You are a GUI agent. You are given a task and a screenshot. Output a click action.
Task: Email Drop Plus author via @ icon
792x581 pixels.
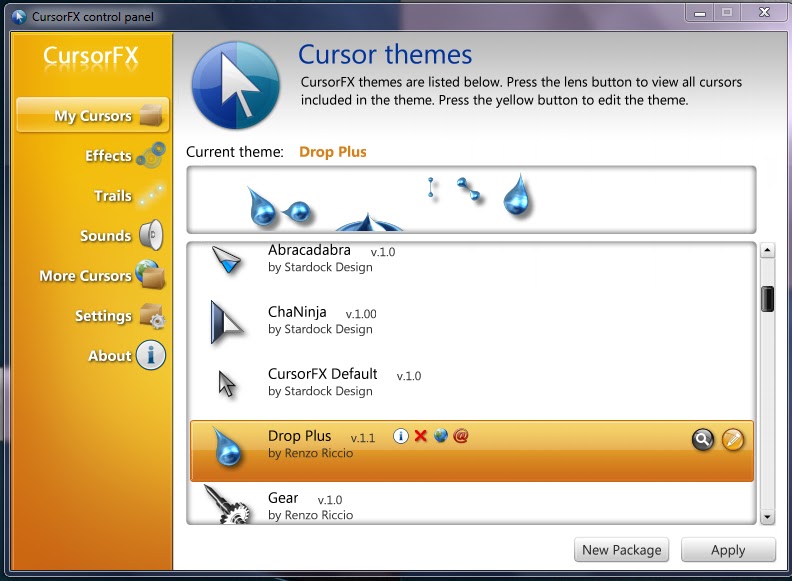coord(461,435)
